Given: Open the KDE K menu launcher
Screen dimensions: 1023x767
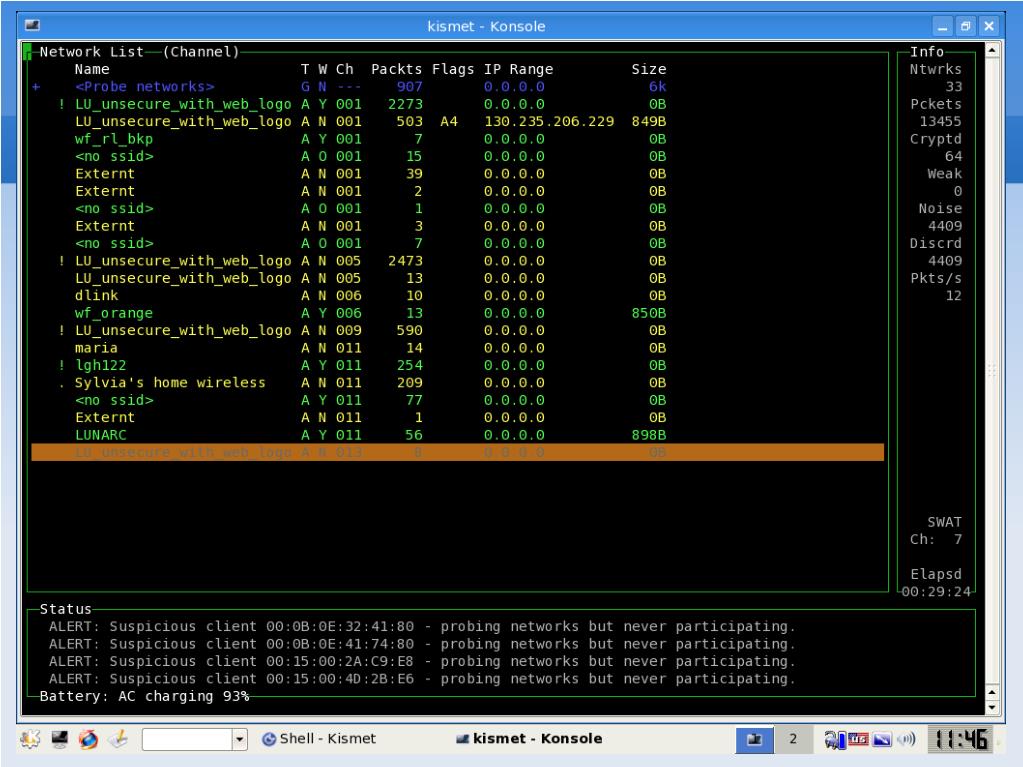Looking at the screenshot, I should coord(30,739).
